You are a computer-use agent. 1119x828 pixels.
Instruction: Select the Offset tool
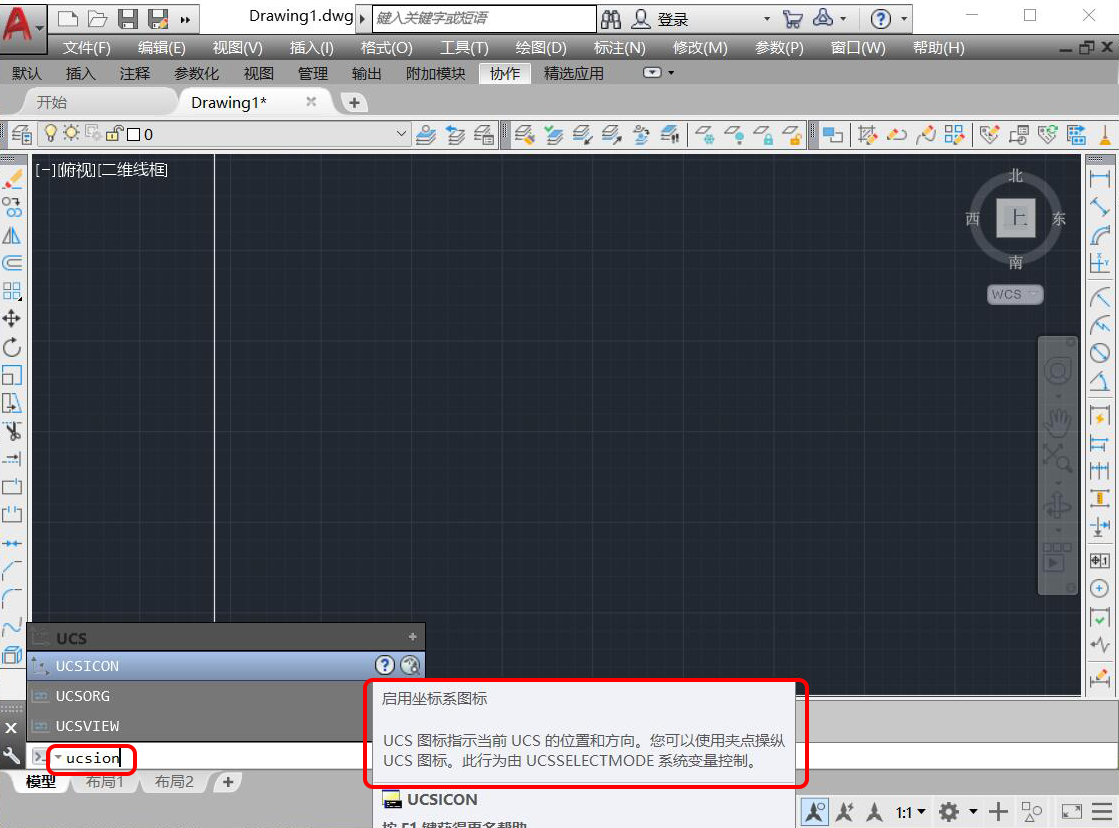[x=12, y=263]
